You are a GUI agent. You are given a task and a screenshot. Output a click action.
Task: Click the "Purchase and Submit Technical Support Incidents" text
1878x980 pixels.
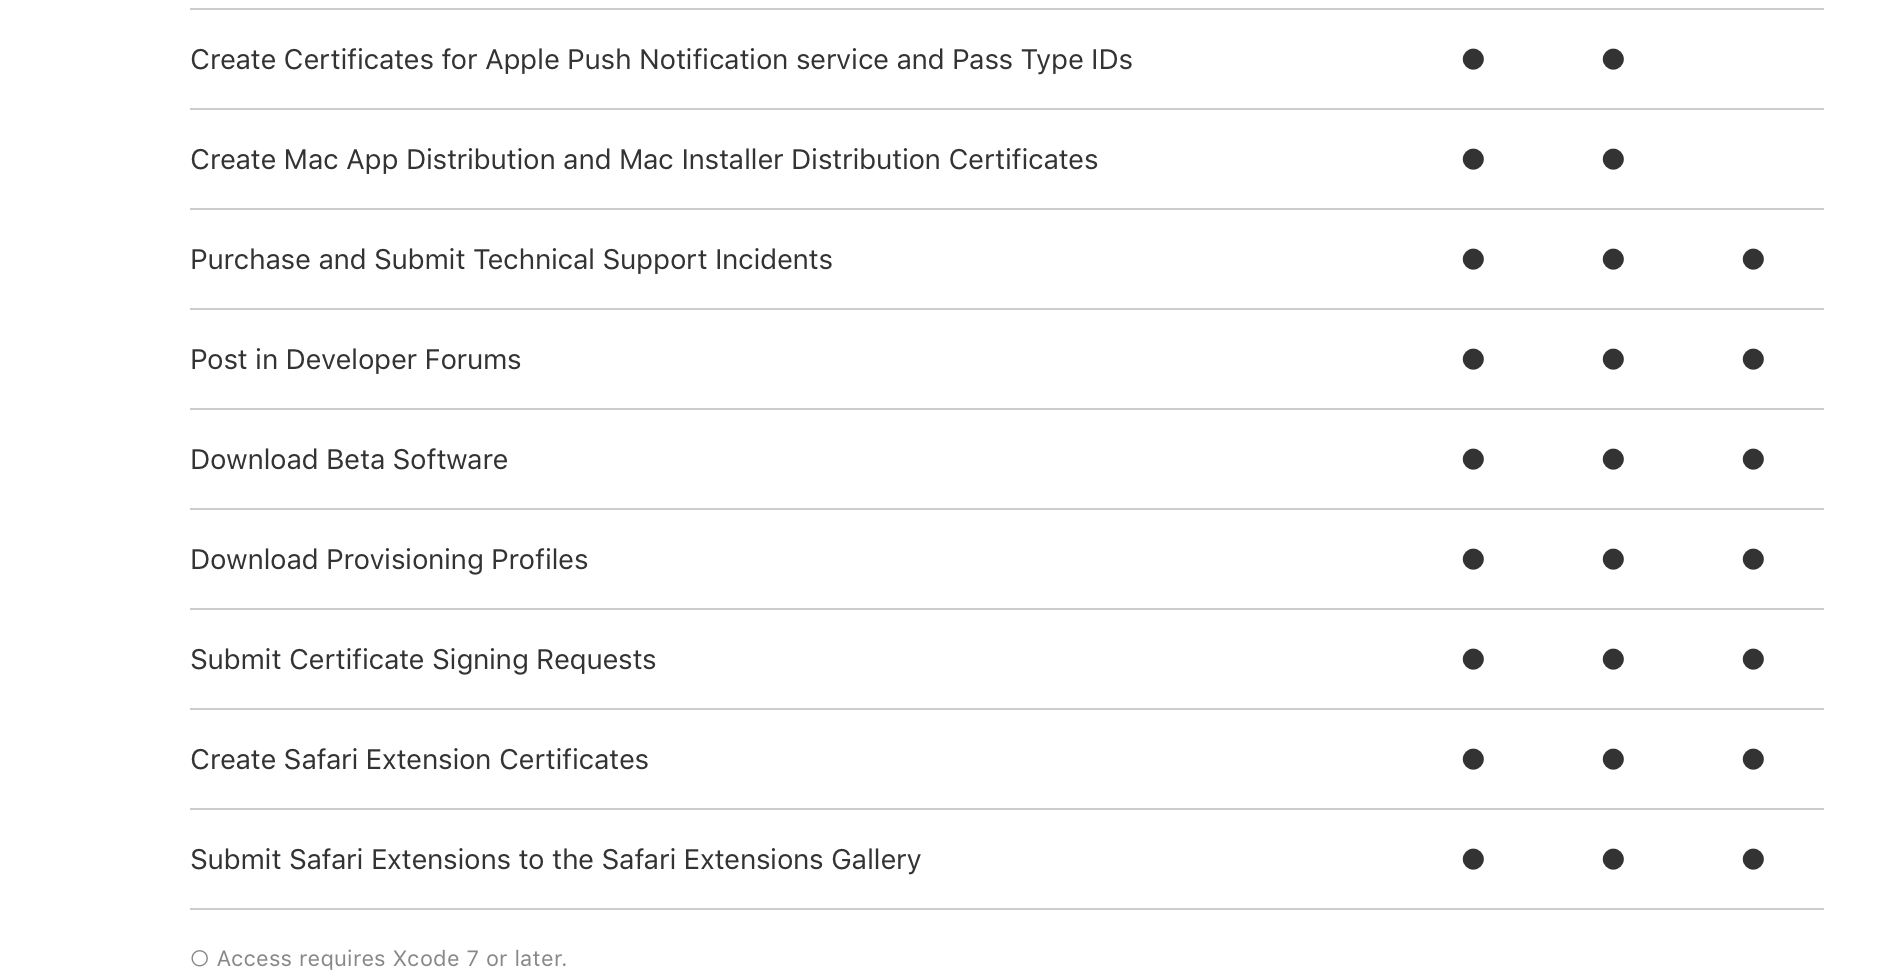(x=511, y=260)
